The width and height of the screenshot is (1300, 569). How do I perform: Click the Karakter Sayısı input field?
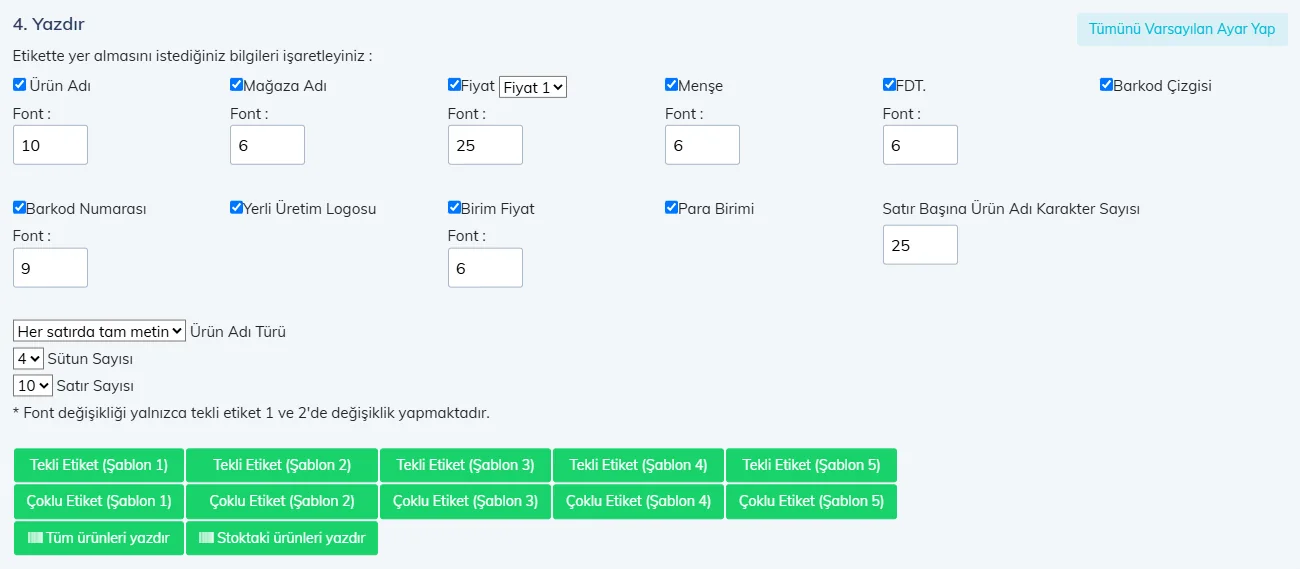(x=920, y=245)
